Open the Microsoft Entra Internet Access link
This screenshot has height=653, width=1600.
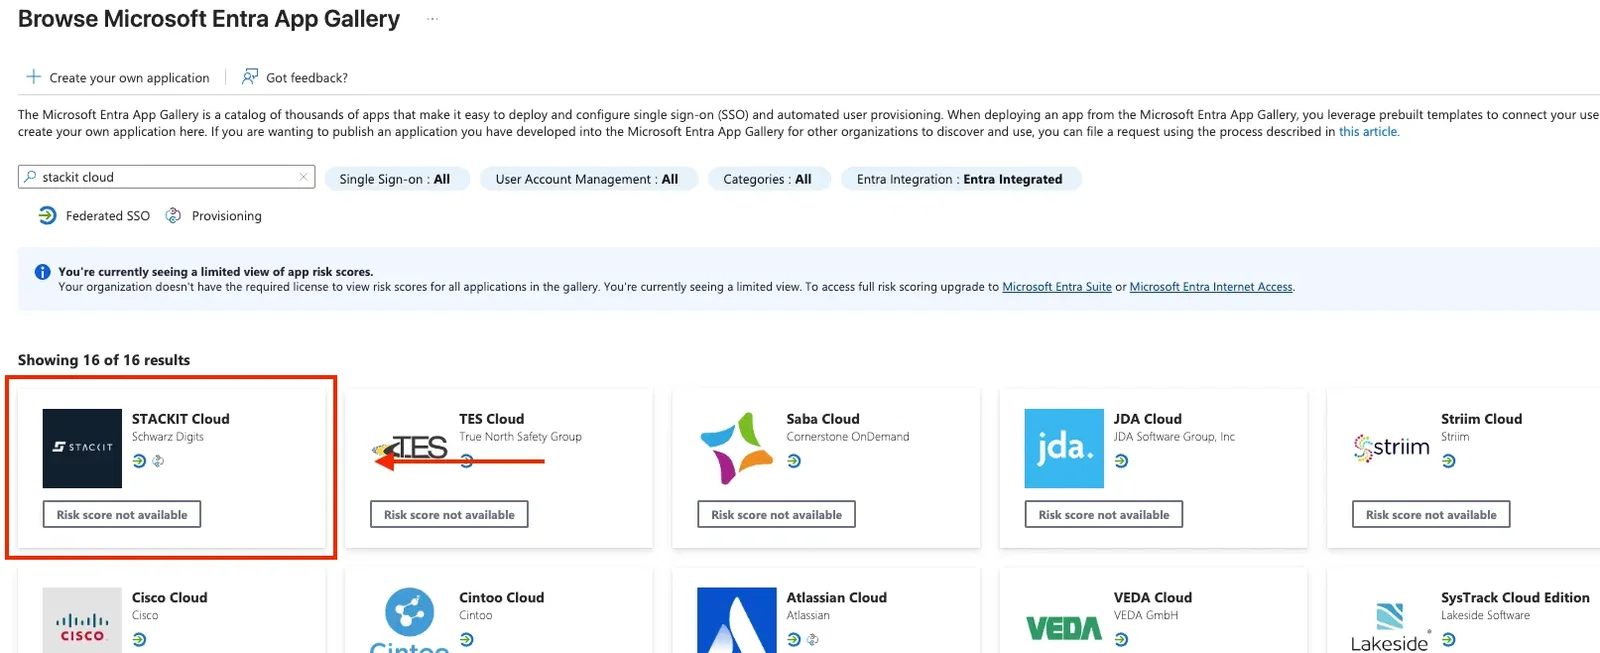coord(1211,287)
